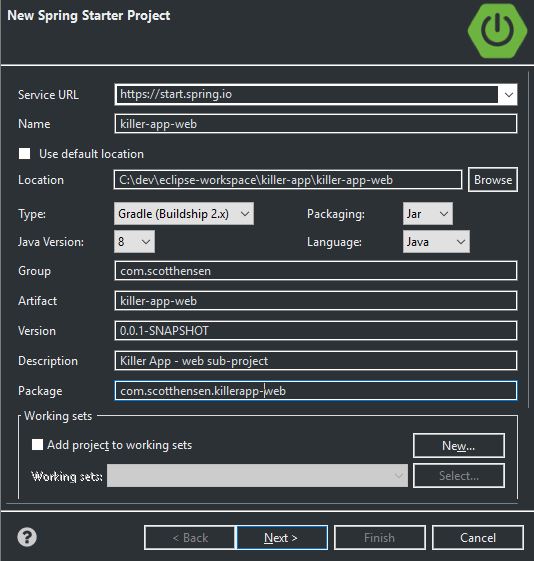
Task: Click the Artifact input field
Action: (316, 301)
